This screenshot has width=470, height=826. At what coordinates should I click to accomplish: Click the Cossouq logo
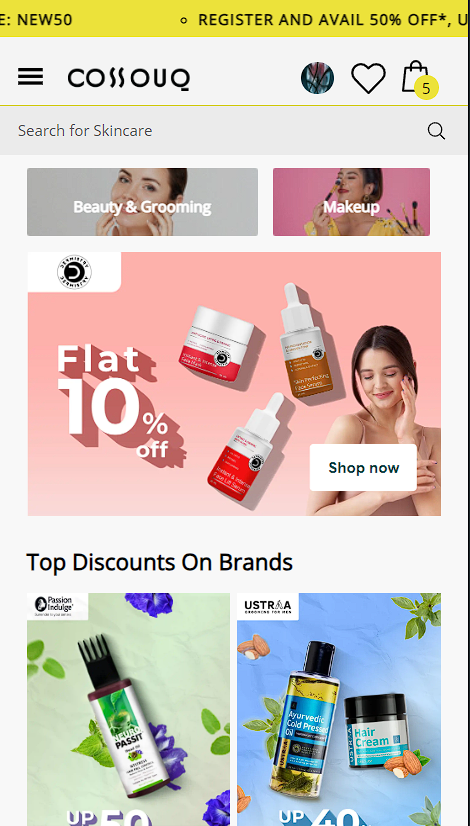(x=129, y=79)
